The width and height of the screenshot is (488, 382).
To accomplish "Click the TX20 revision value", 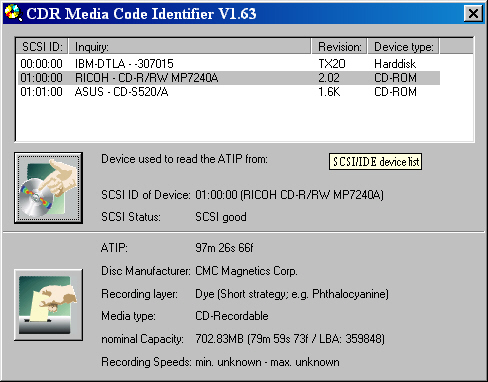I will (332, 64).
